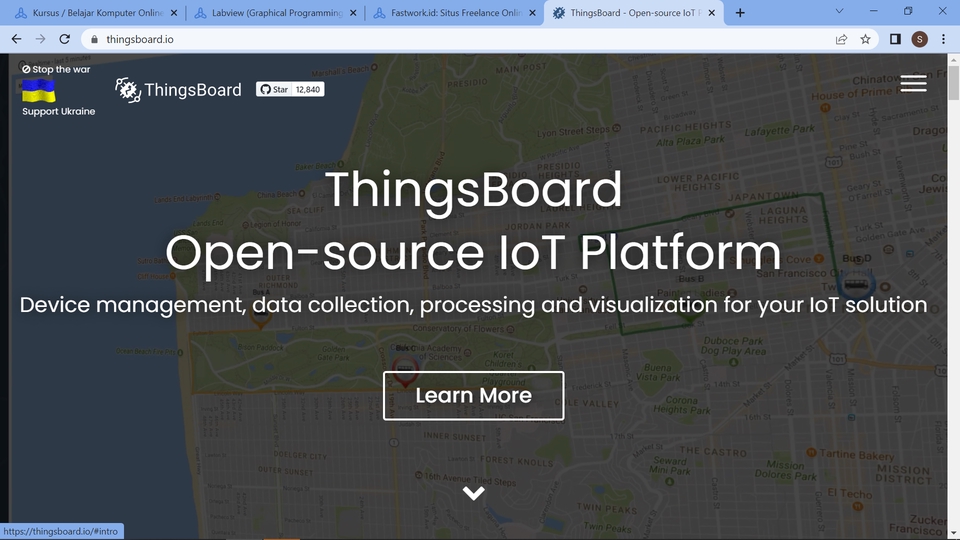The width and height of the screenshot is (960, 540).
Task: Open the user profile avatar S
Action: click(919, 39)
